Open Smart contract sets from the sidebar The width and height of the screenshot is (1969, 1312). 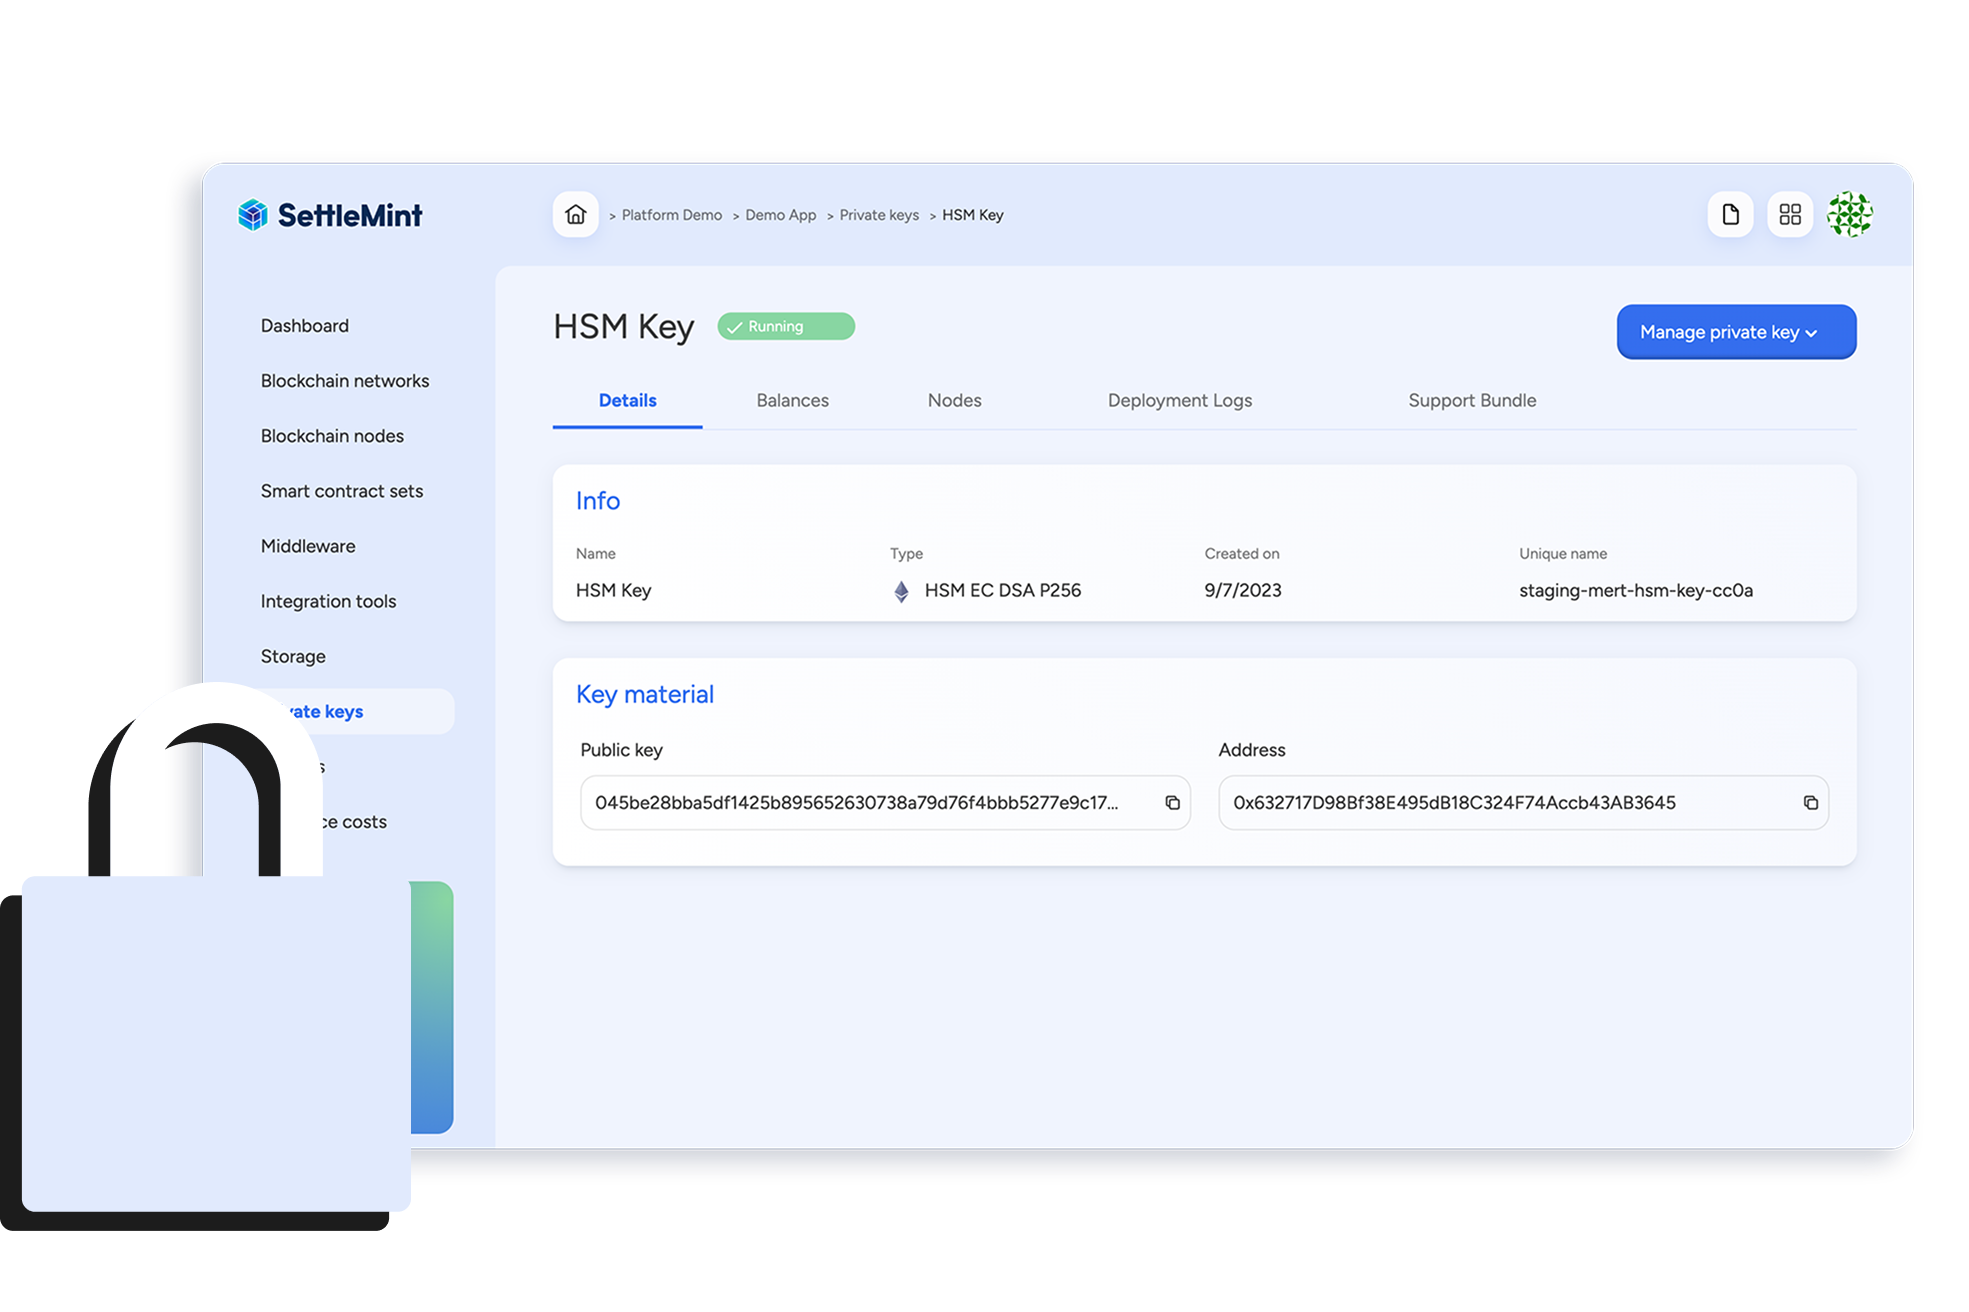(x=342, y=491)
